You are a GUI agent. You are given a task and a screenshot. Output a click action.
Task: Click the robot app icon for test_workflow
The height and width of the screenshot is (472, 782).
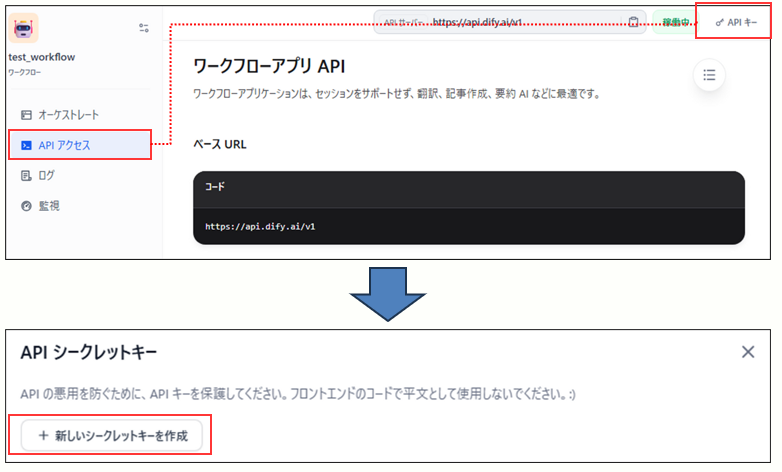pos(24,29)
